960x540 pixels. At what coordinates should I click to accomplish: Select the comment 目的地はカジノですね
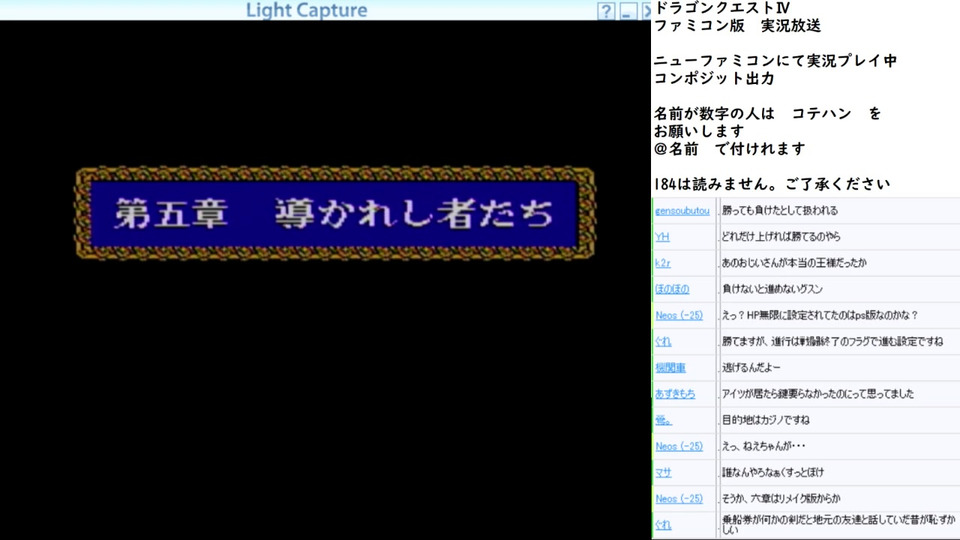coord(766,420)
